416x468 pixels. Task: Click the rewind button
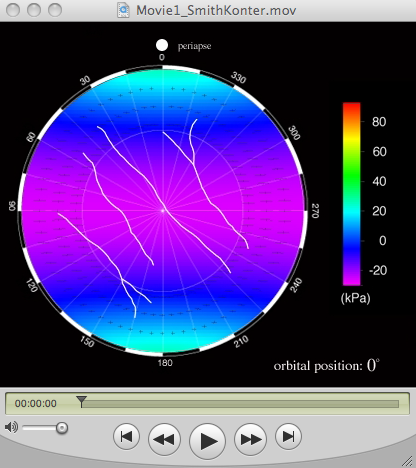pyautogui.click(x=164, y=439)
